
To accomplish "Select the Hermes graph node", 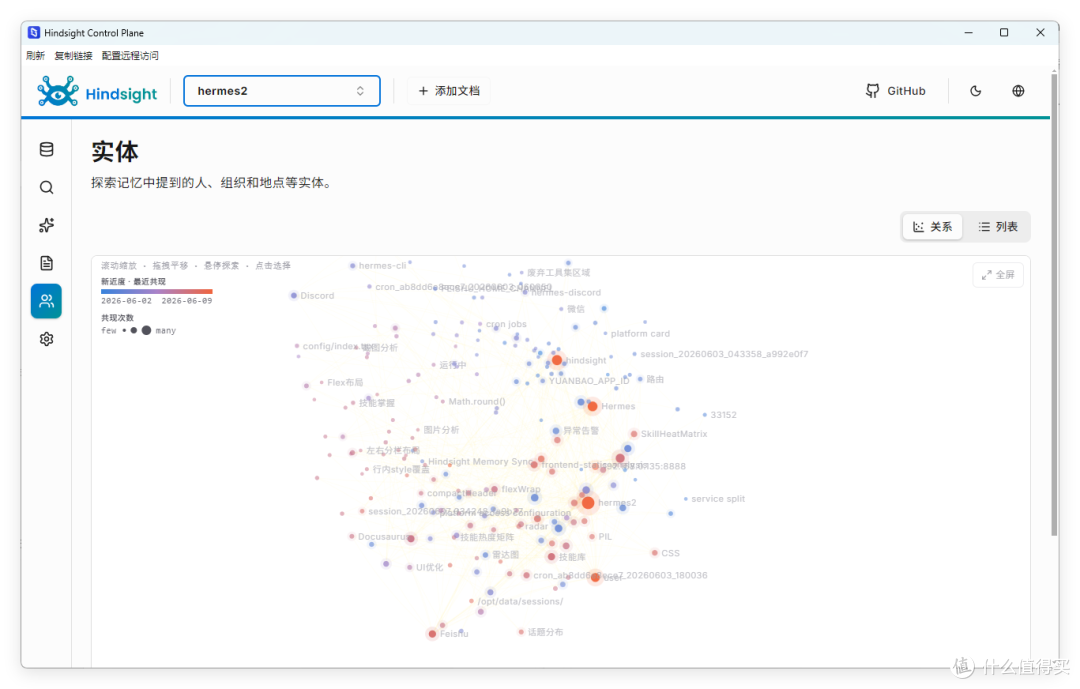I will click(592, 407).
